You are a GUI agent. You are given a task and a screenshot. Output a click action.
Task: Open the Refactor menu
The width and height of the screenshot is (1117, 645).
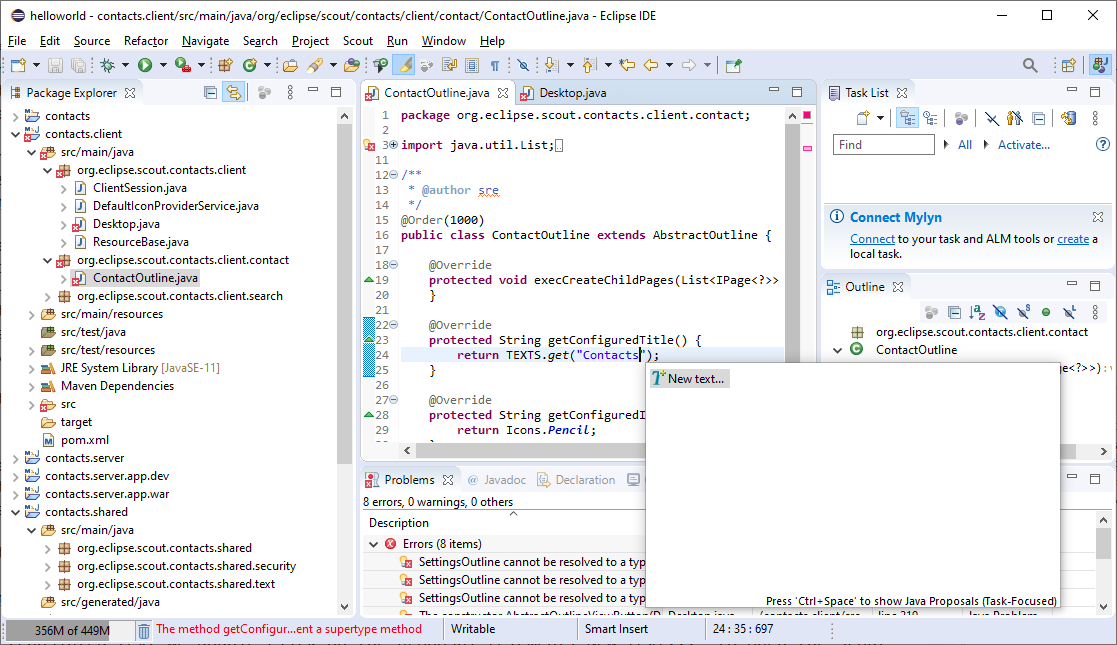click(x=146, y=41)
